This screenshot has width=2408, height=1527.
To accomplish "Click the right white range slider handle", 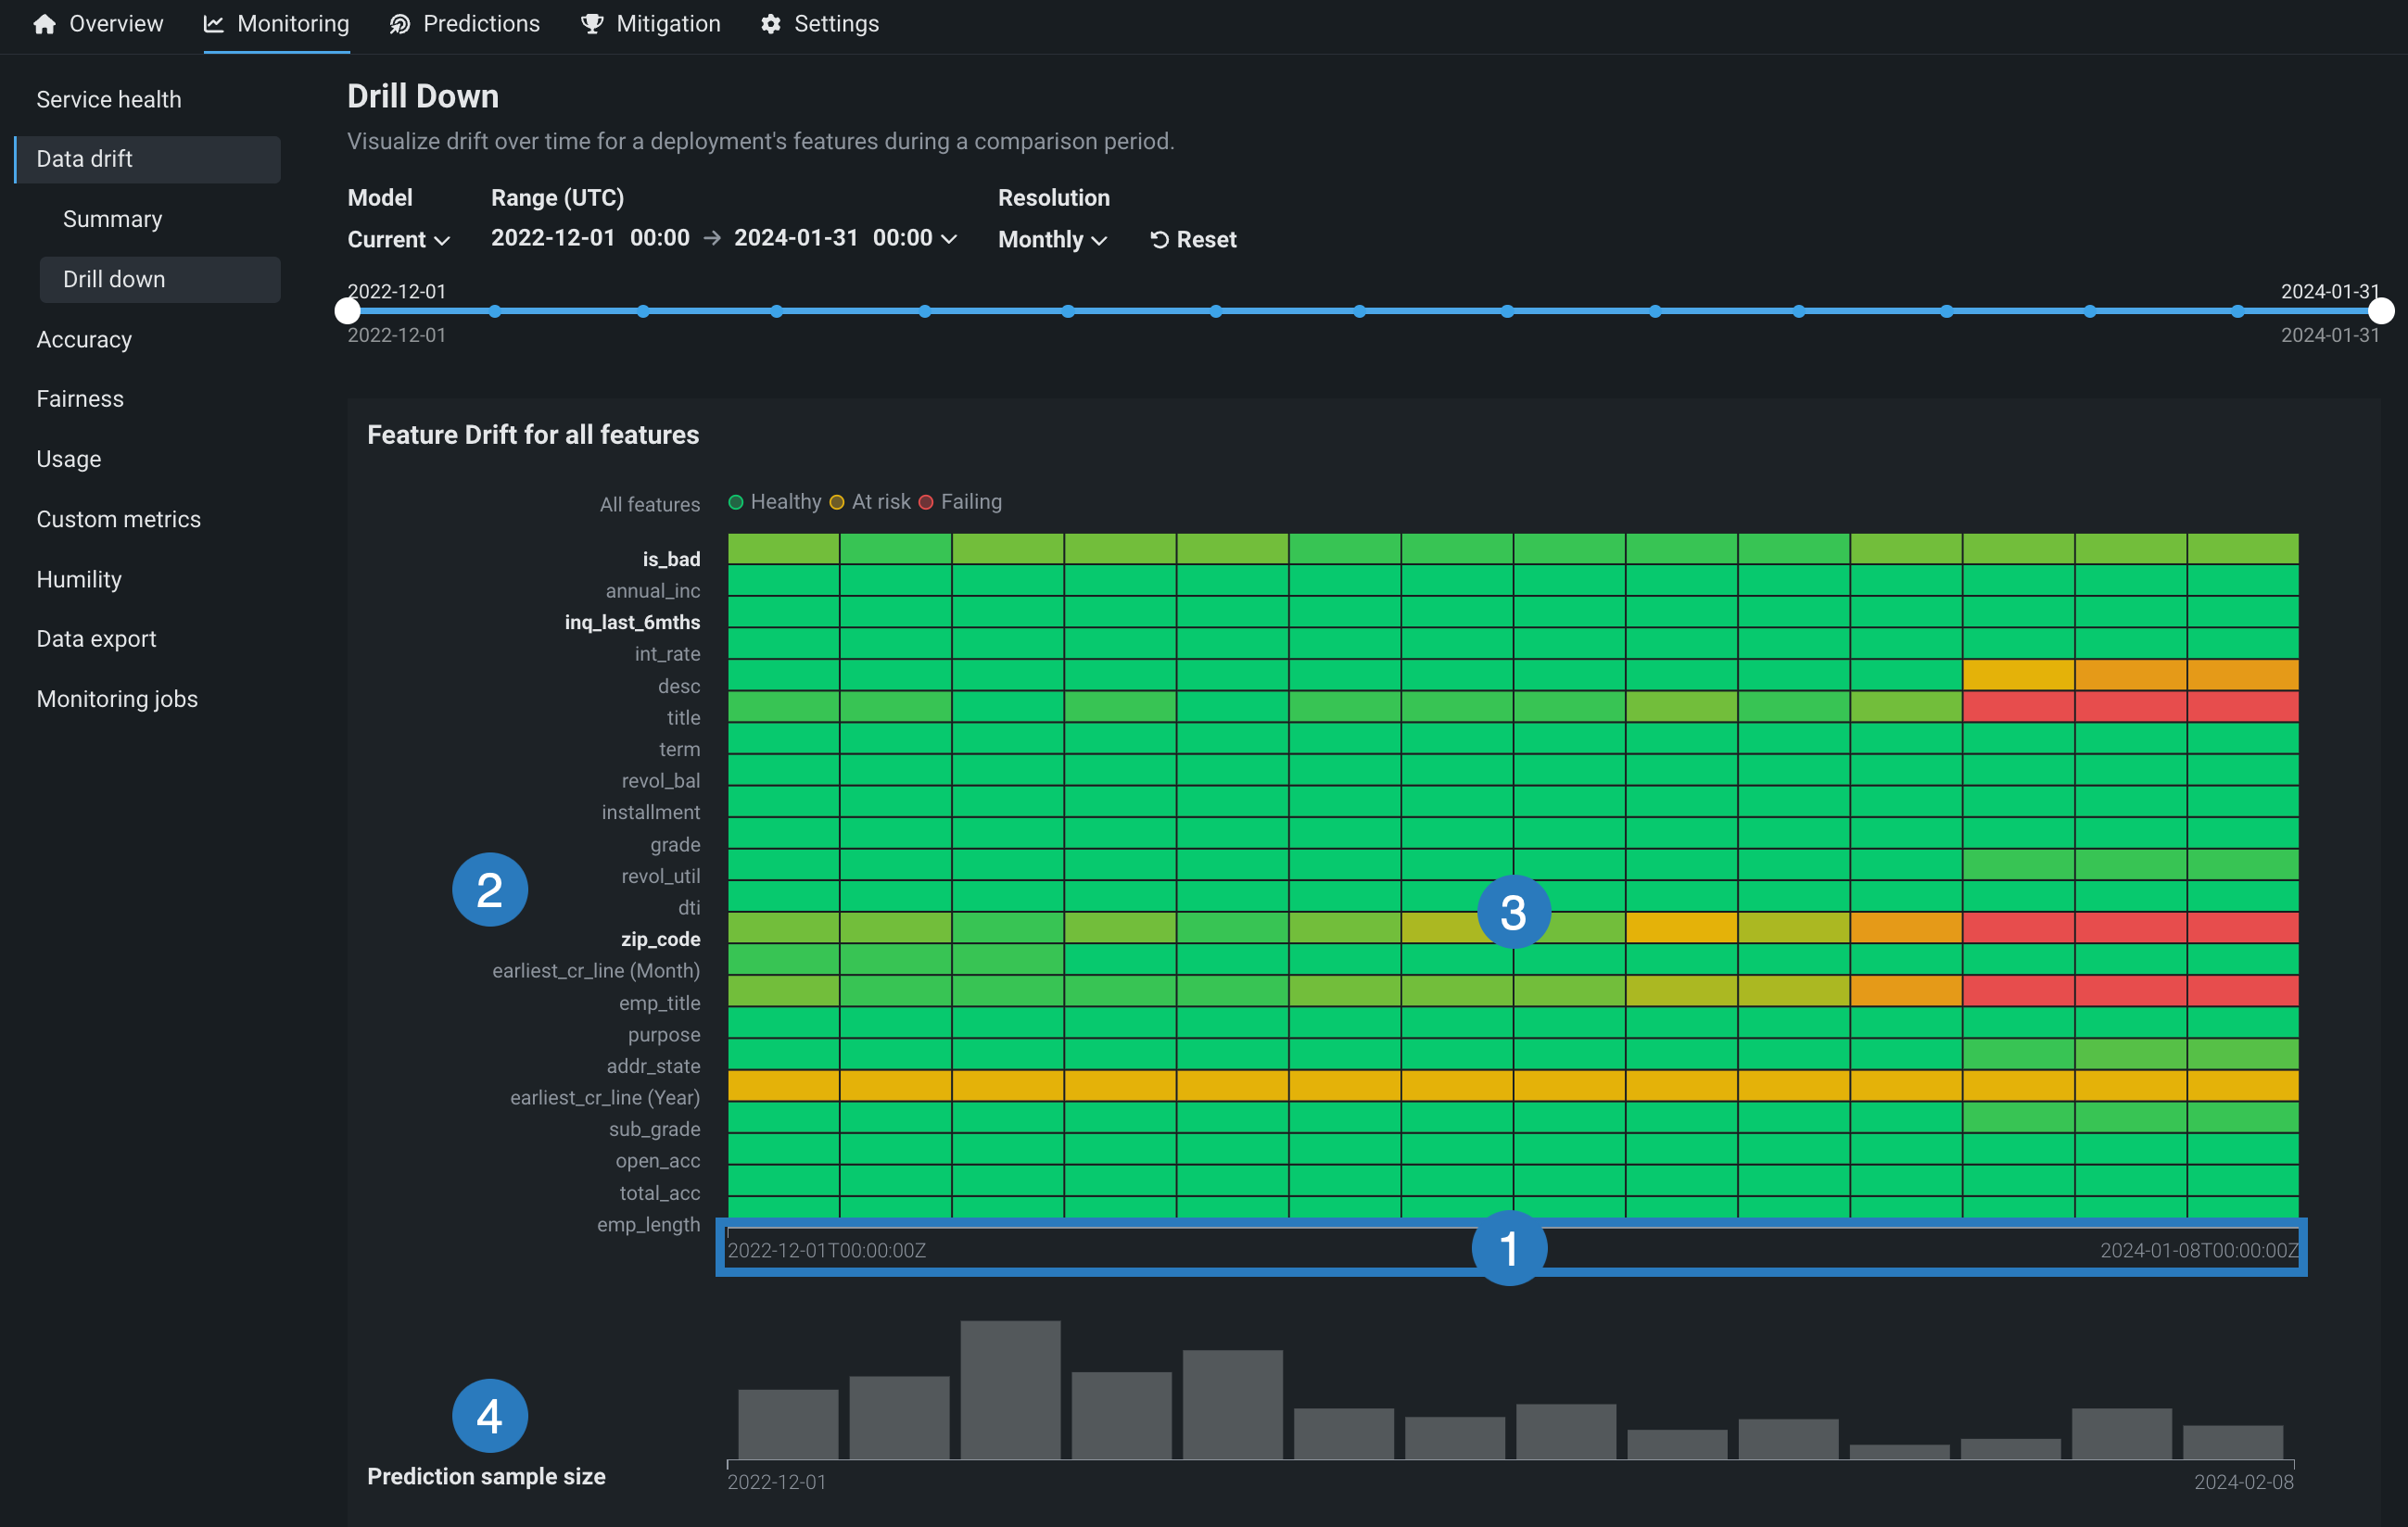I will (2381, 311).
